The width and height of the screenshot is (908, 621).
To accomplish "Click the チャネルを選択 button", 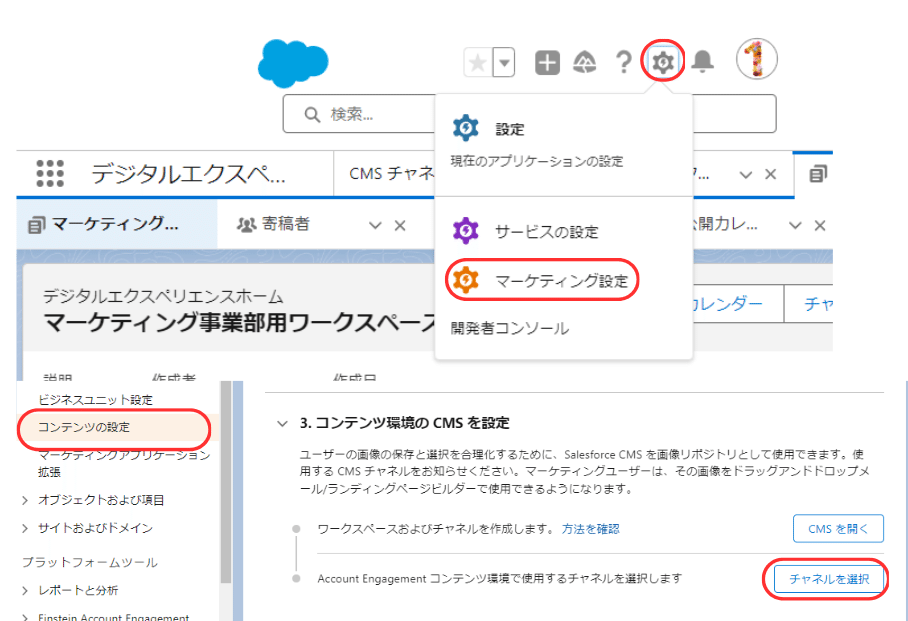I will coord(829,579).
